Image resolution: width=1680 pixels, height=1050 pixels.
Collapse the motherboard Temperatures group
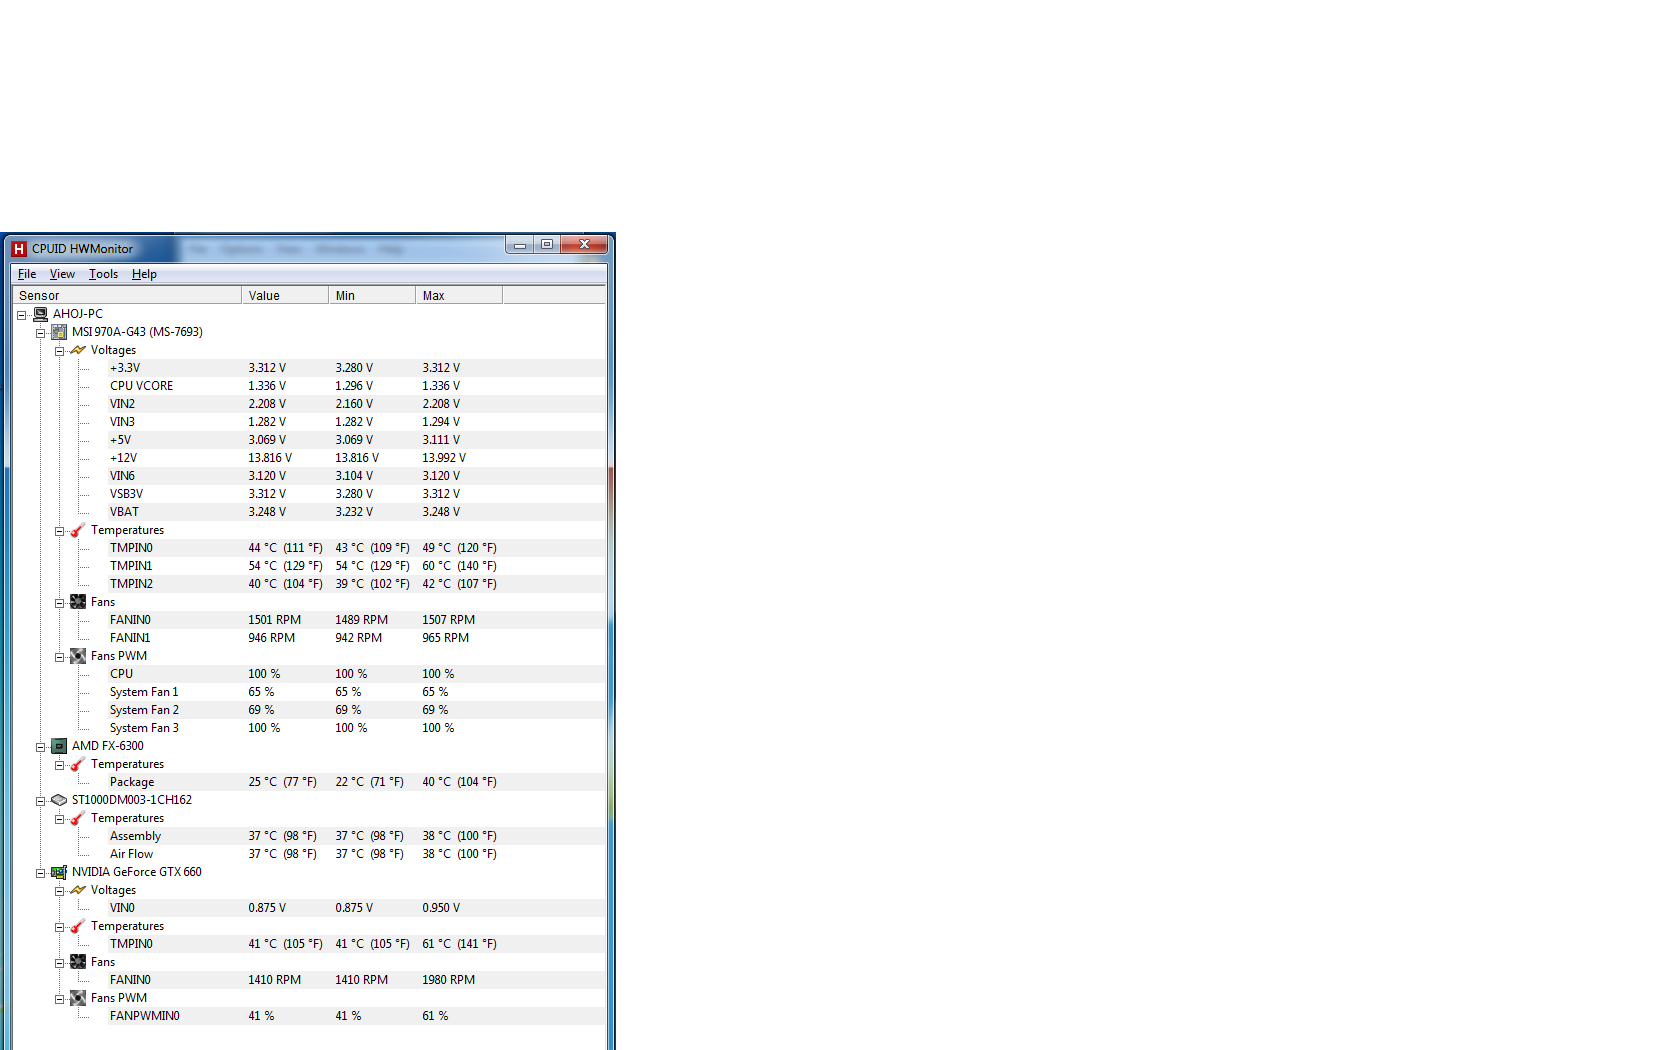tap(59, 531)
